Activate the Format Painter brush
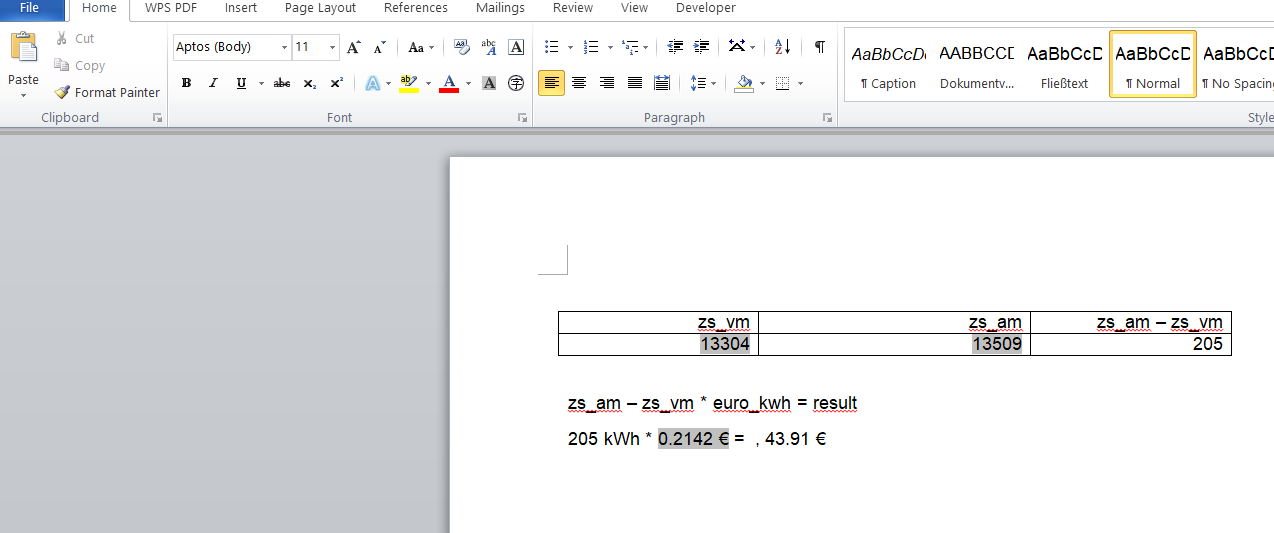The image size is (1274, 533). click(107, 92)
